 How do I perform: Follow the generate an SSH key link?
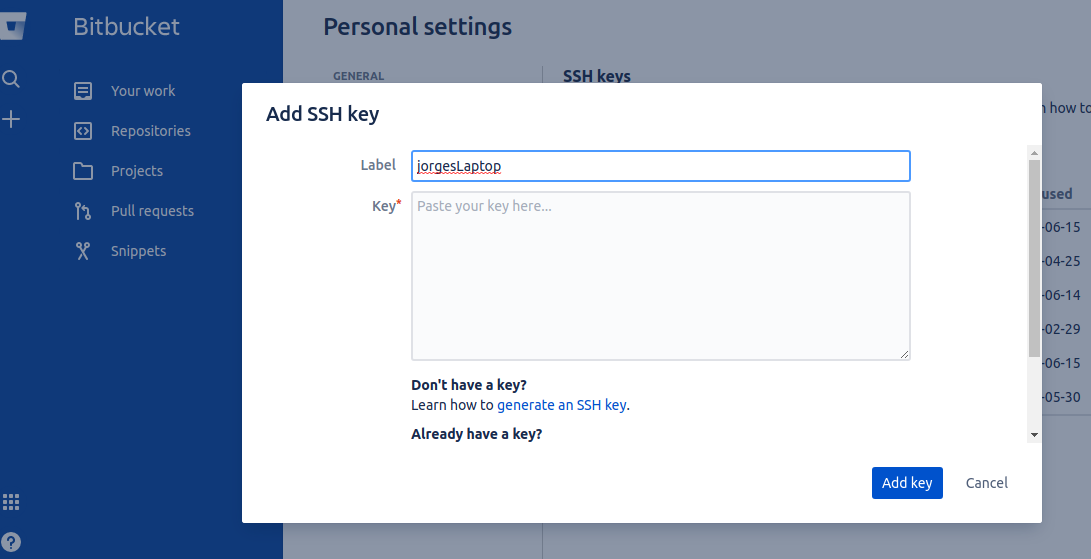(x=562, y=405)
